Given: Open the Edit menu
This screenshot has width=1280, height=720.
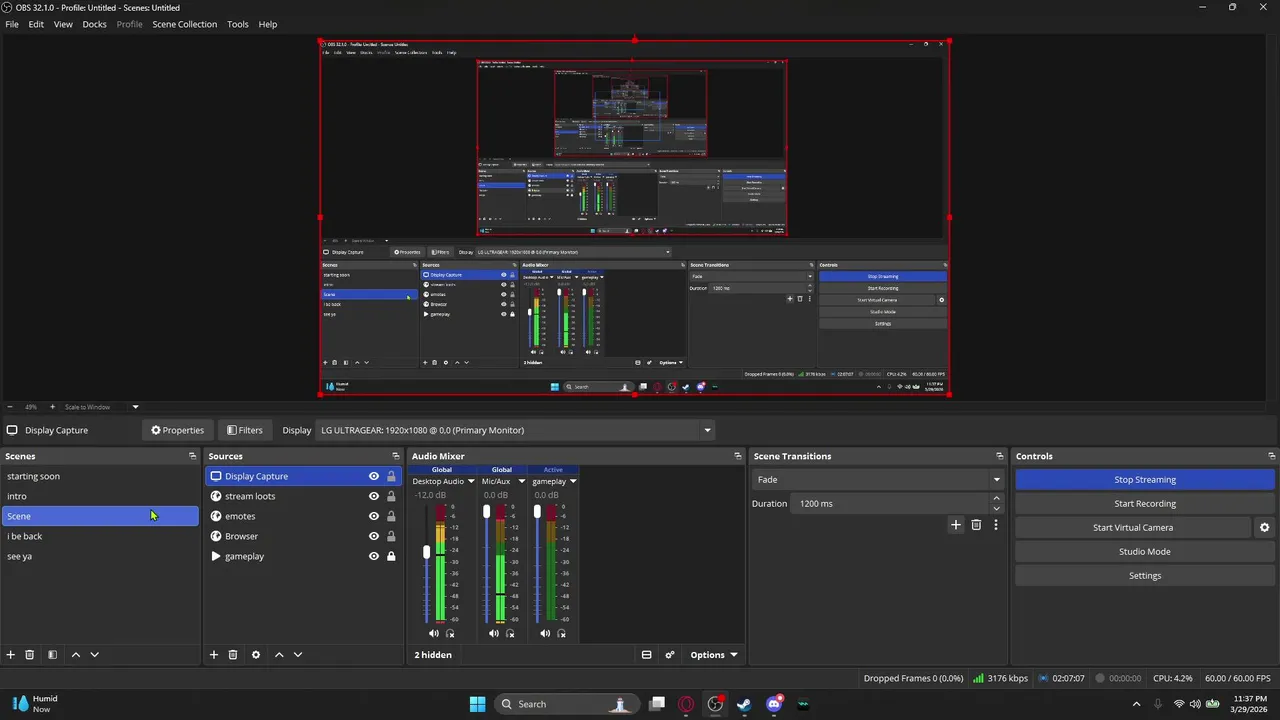Looking at the screenshot, I should click(x=36, y=24).
